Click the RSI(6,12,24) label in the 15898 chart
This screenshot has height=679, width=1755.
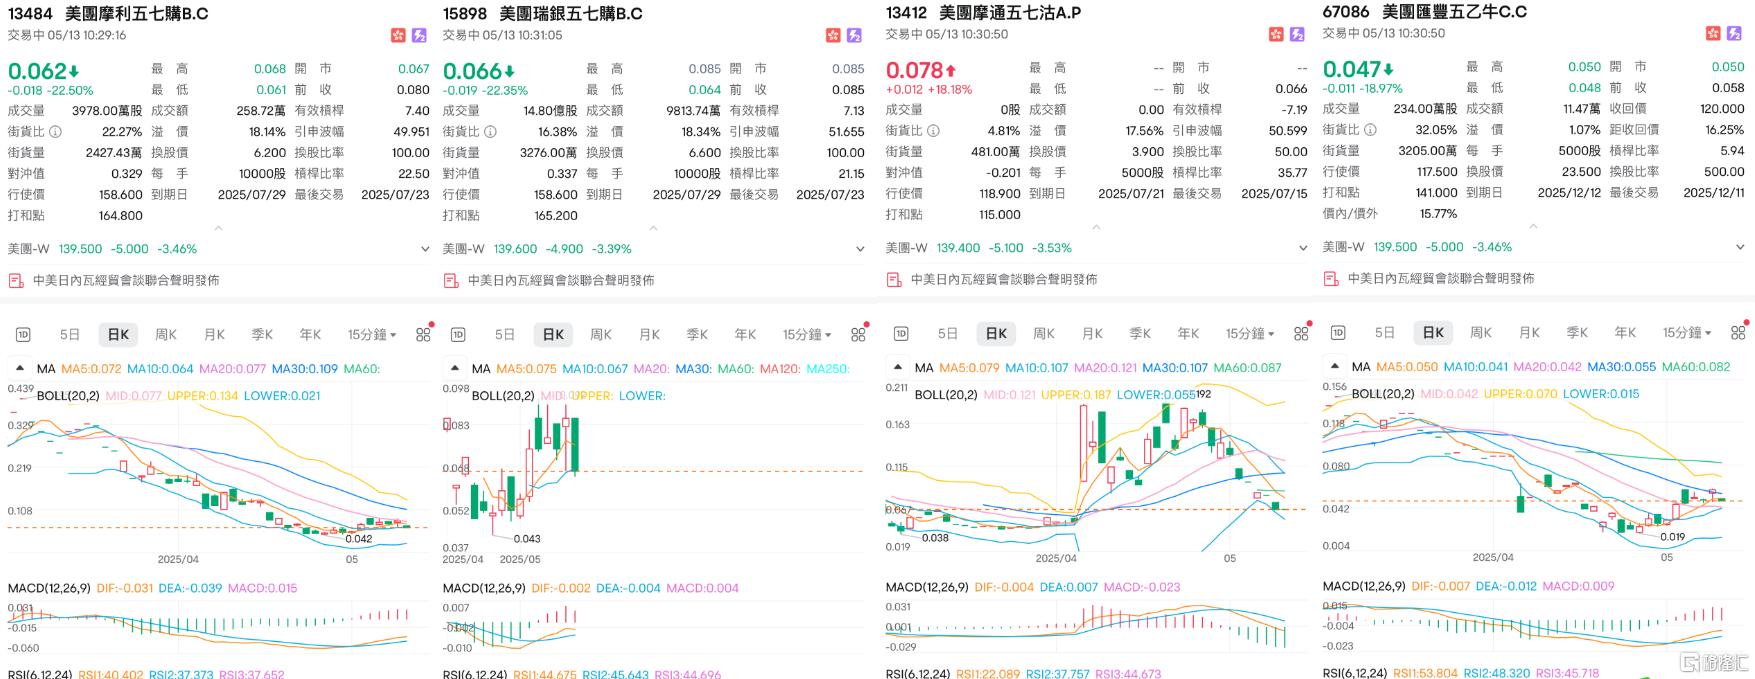tap(475, 674)
